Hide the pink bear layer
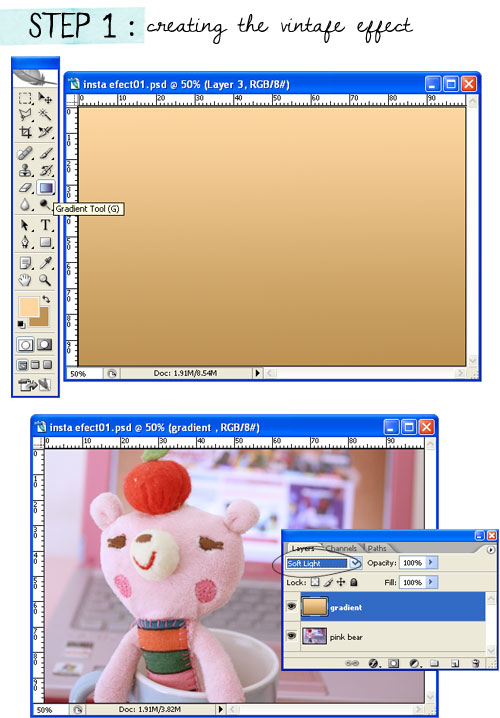This screenshot has width=500, height=718. click(291, 636)
